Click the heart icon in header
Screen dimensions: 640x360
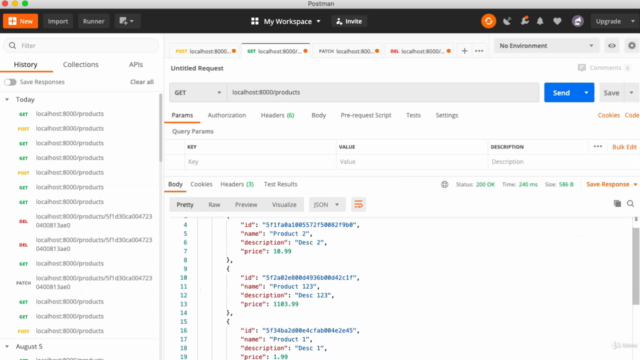click(x=557, y=21)
